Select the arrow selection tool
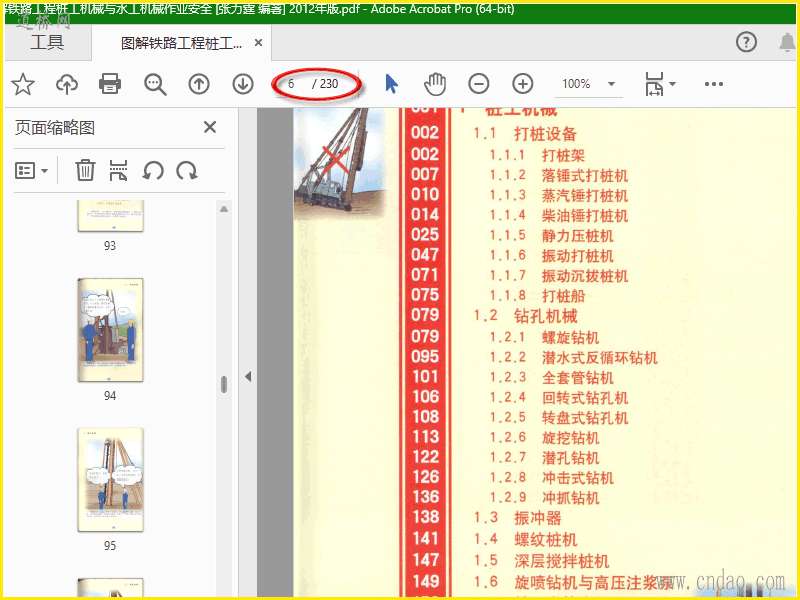Screen dimensions: 800x600 [391, 84]
